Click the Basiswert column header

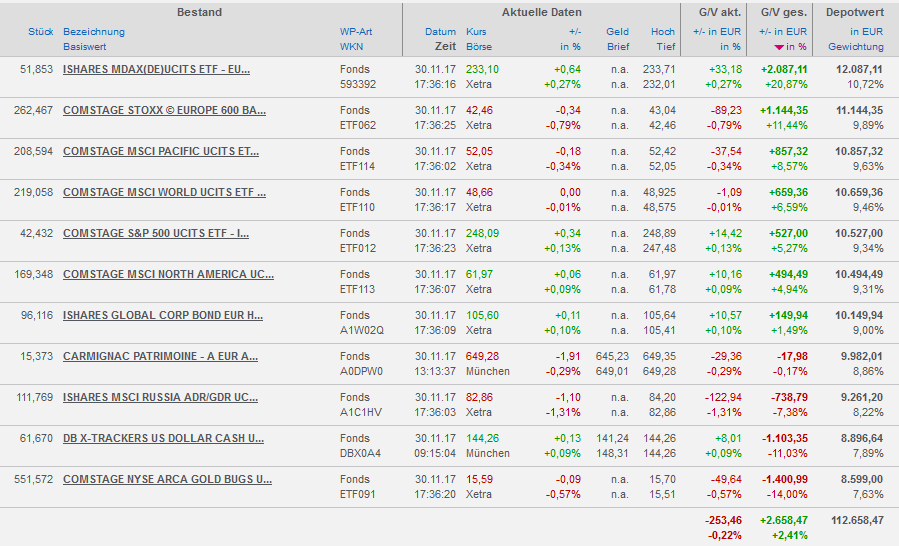click(x=85, y=47)
